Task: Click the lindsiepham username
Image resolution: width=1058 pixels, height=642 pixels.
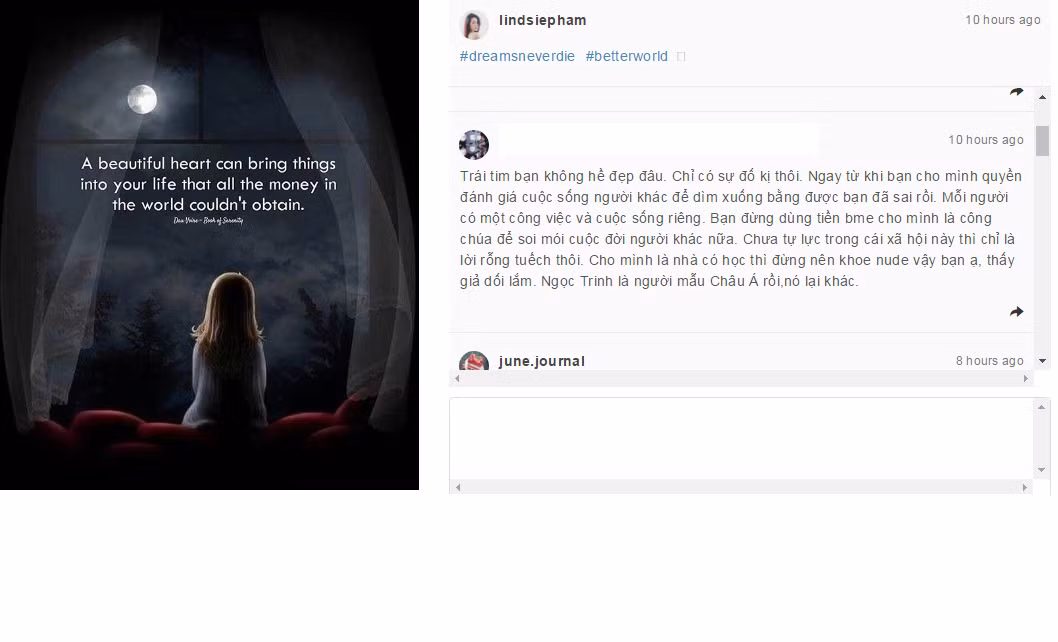Action: (542, 20)
